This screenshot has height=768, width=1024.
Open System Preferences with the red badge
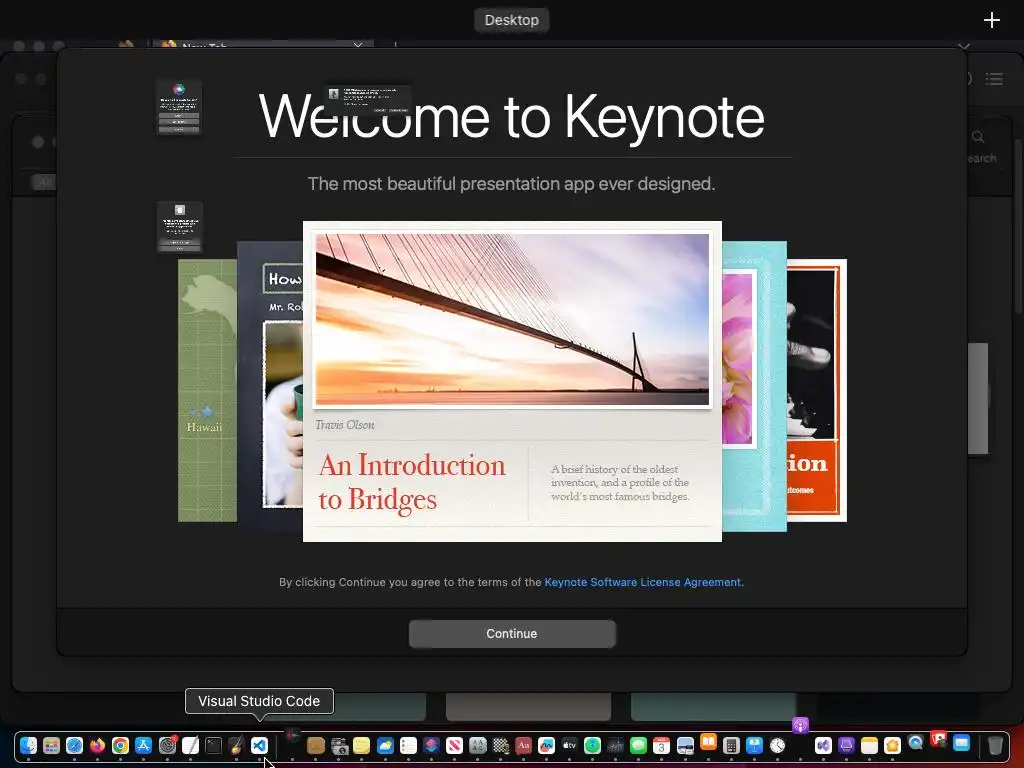coord(167,745)
